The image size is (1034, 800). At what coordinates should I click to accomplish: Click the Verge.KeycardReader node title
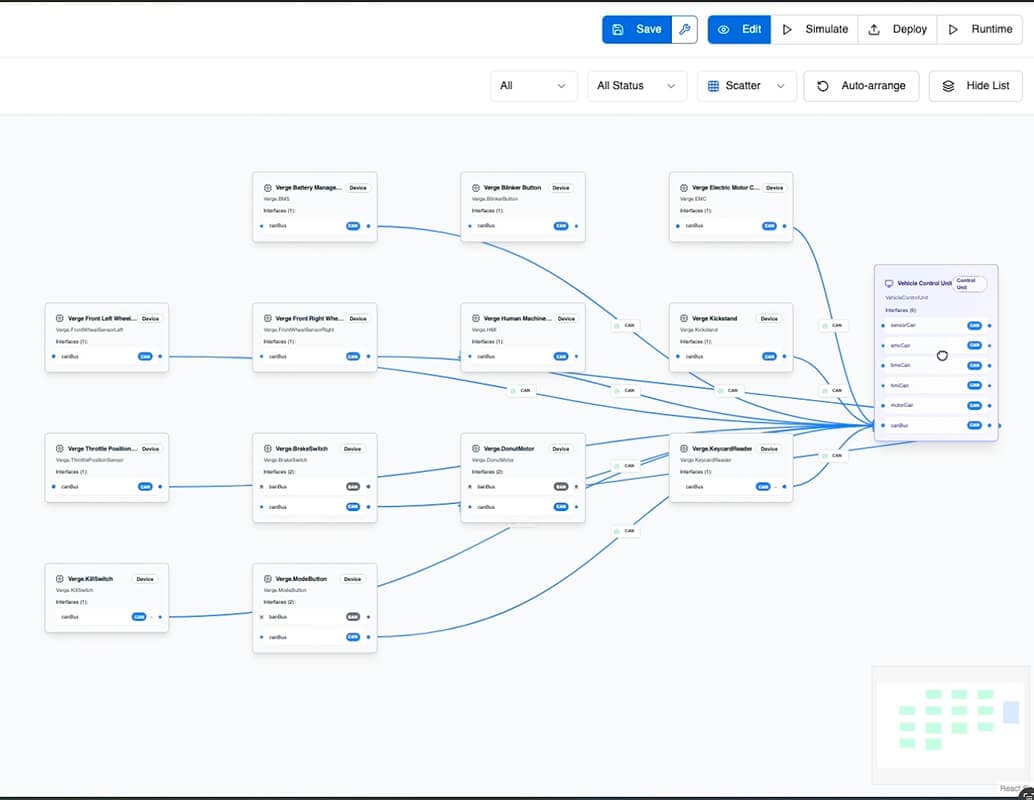point(722,448)
